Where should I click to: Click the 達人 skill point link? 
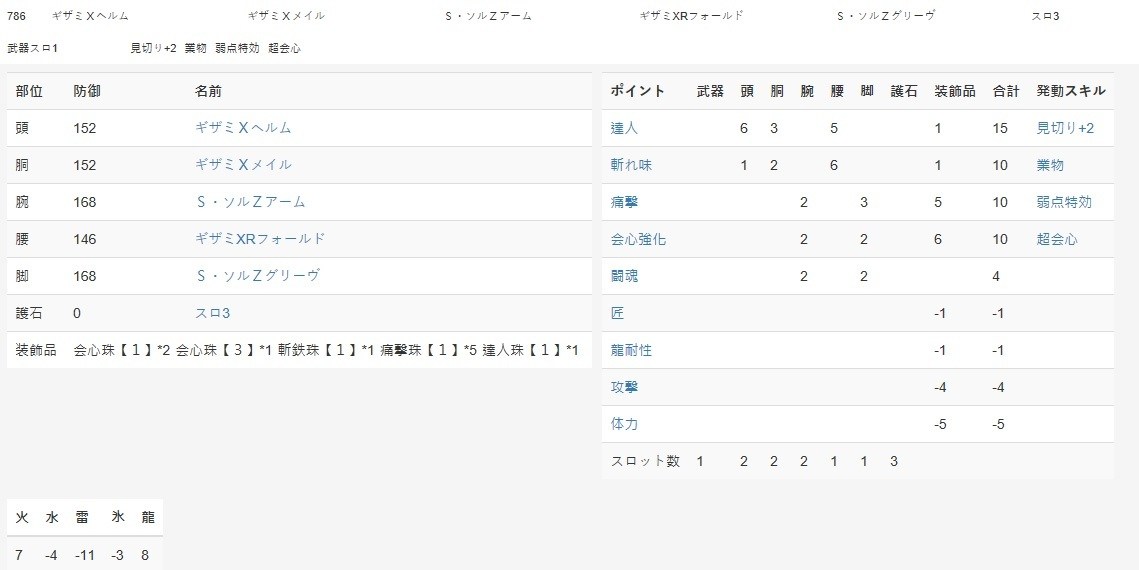click(624, 128)
